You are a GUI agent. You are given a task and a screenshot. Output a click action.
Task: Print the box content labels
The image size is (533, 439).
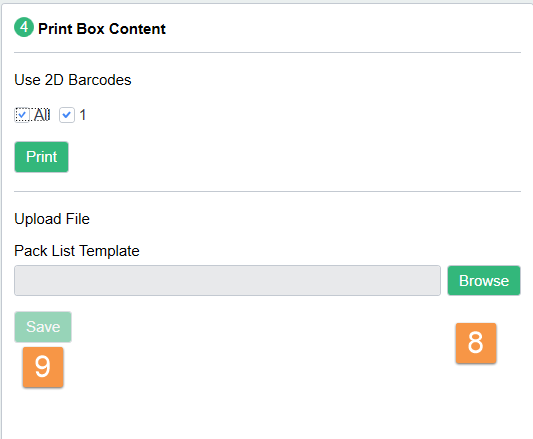pos(41,157)
